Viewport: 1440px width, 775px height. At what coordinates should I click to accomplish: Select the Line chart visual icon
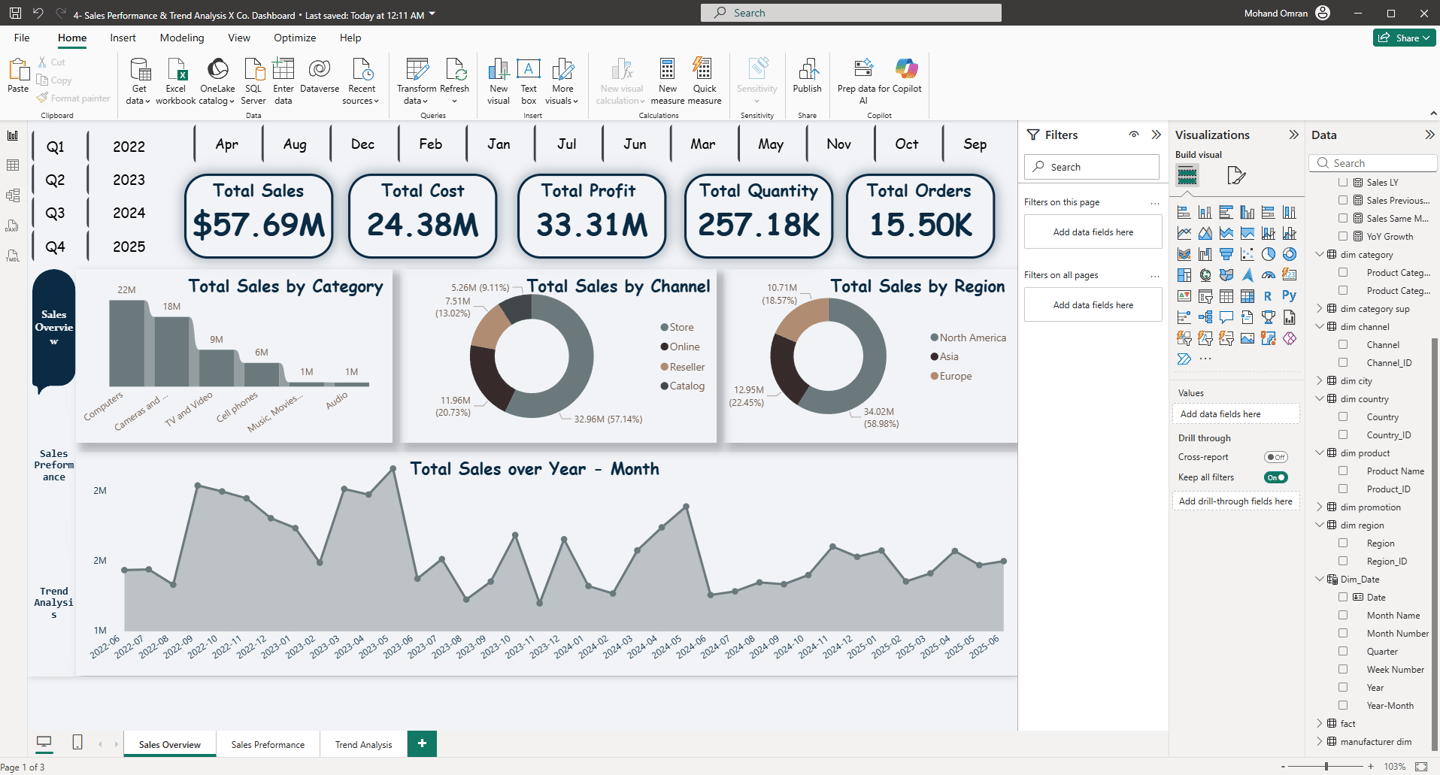coord(1184,233)
